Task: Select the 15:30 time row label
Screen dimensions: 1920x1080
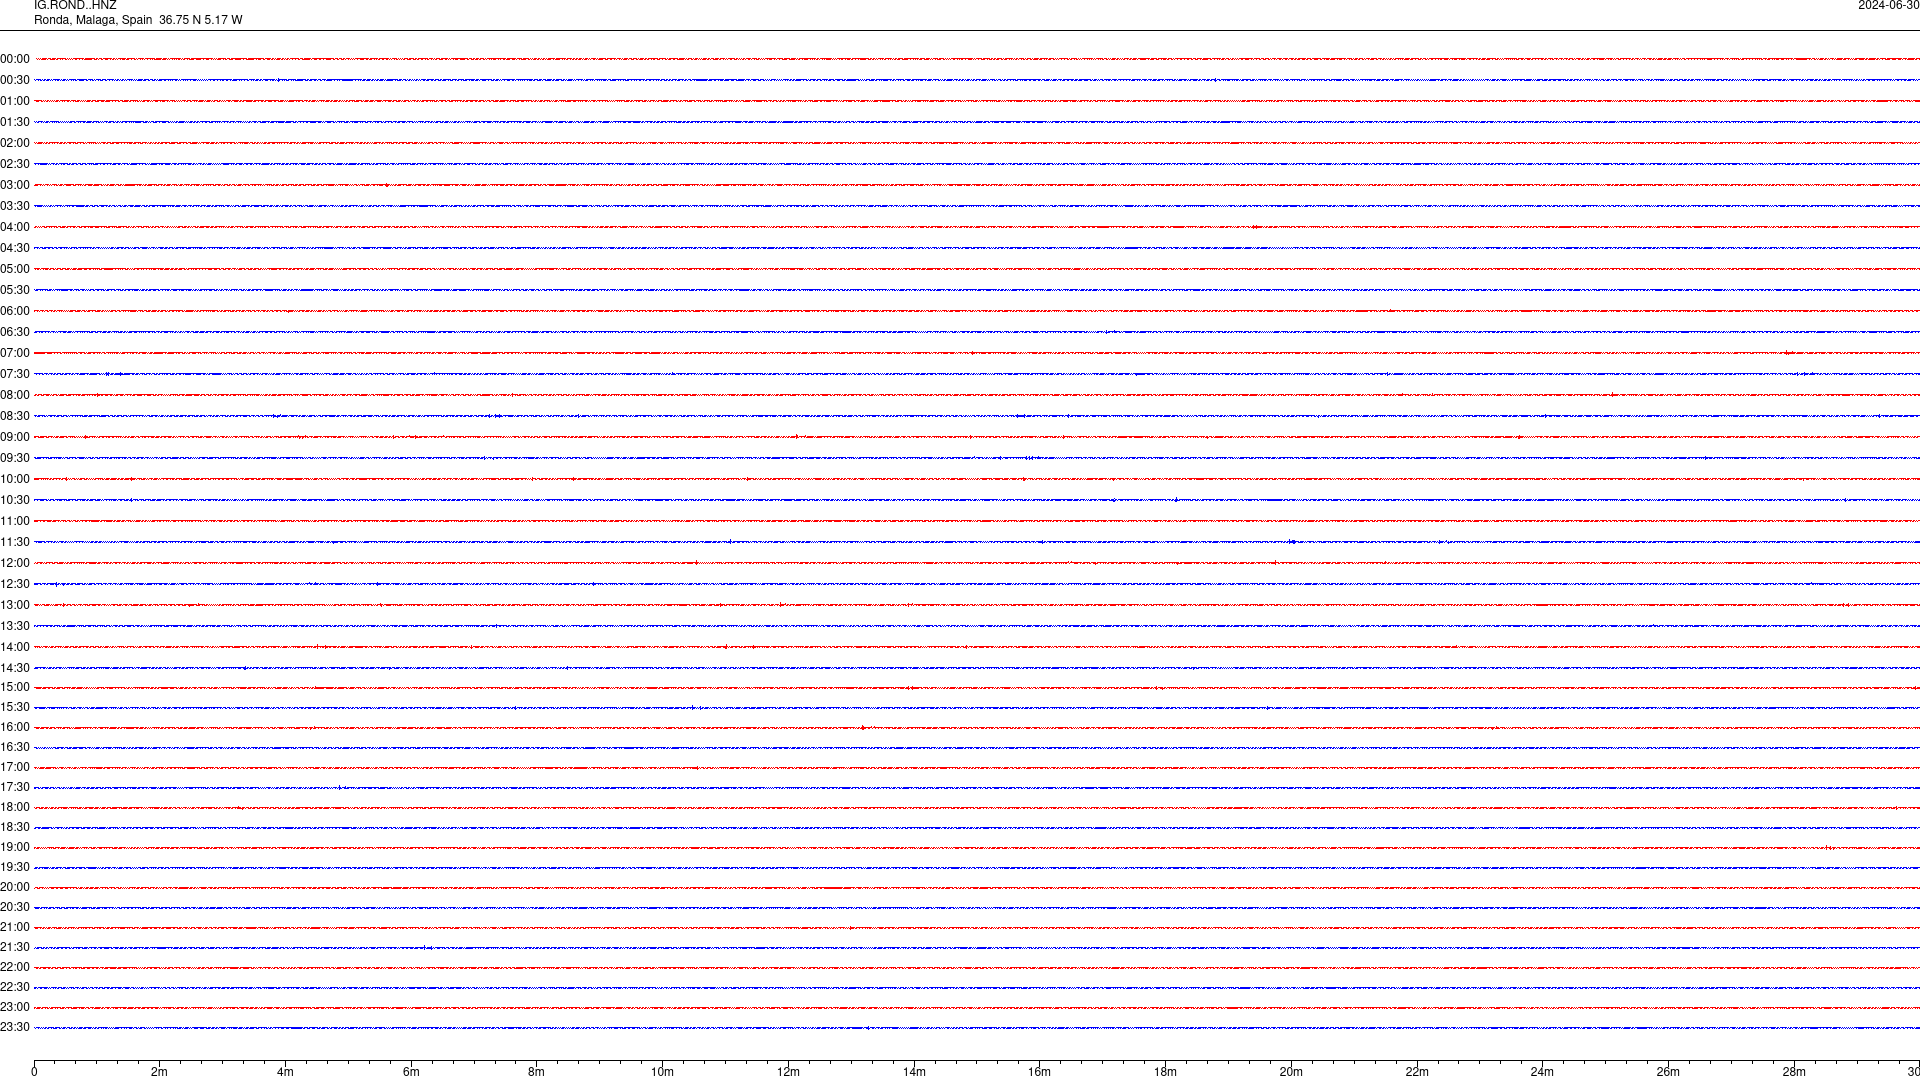Action: coord(15,707)
